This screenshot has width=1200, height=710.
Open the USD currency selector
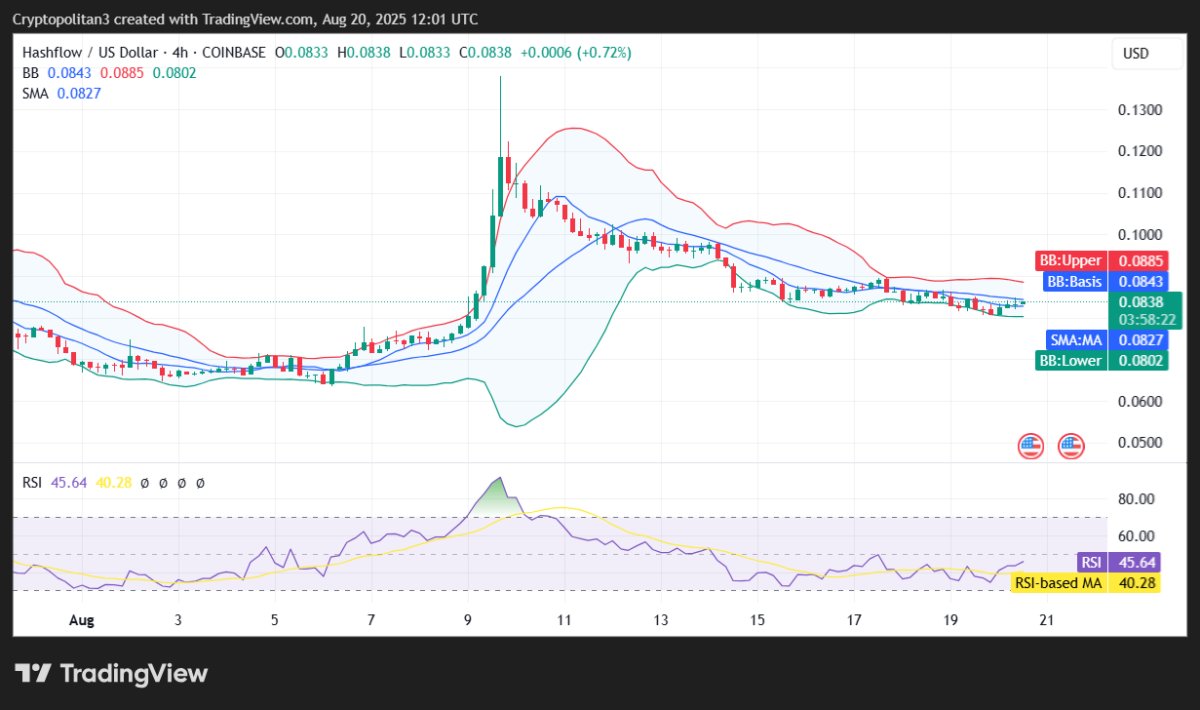pos(1146,52)
